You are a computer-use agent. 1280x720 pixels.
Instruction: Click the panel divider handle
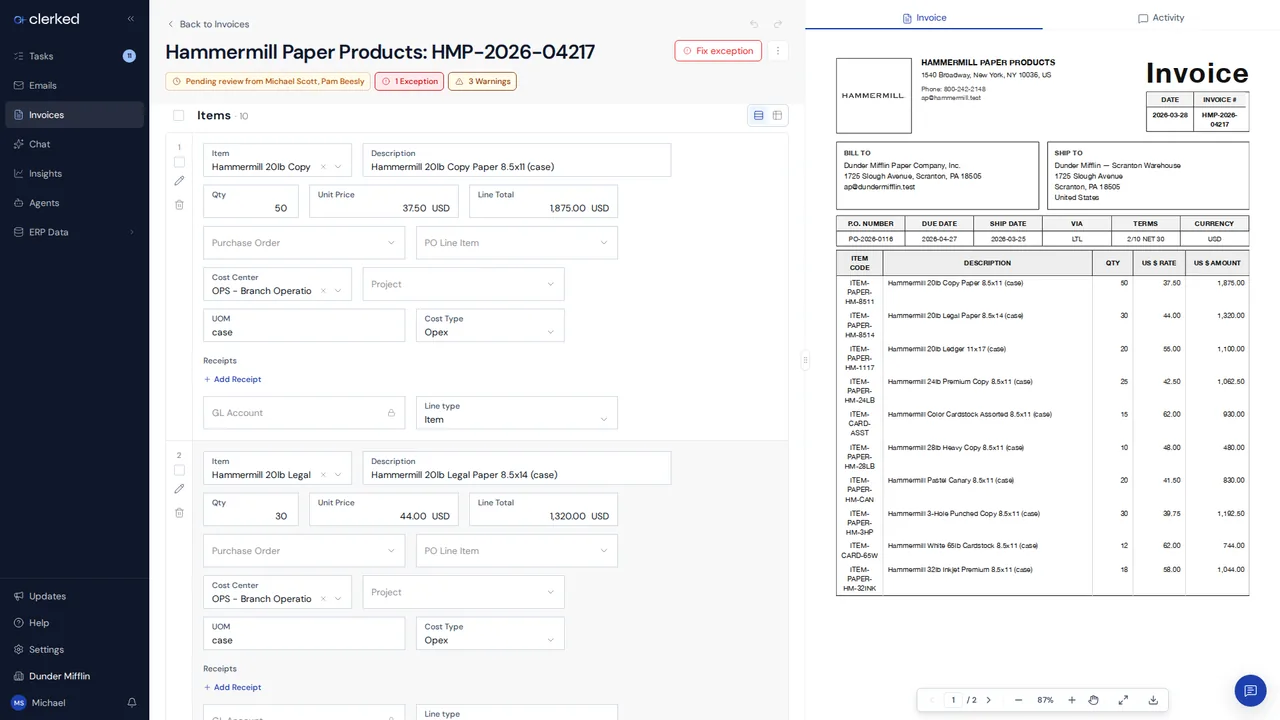pos(805,361)
